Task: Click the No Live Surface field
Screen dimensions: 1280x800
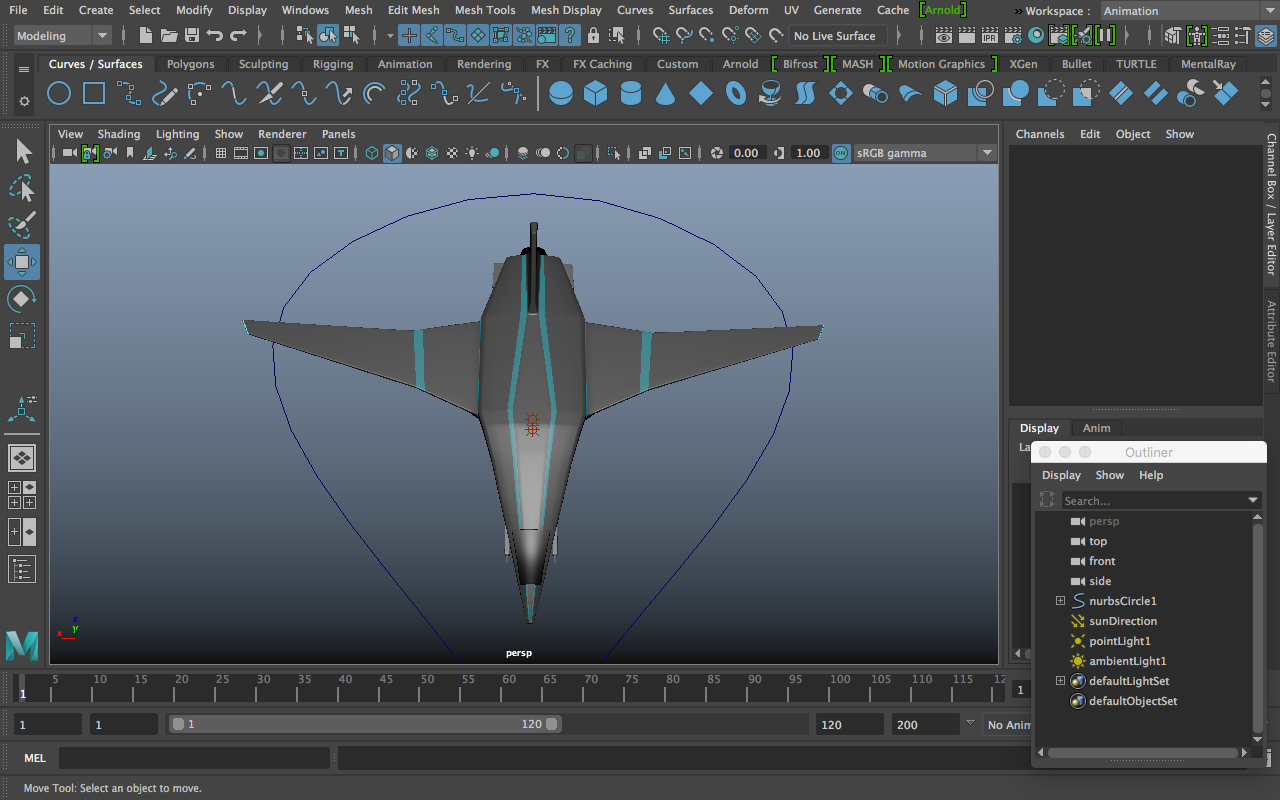Action: 838,36
